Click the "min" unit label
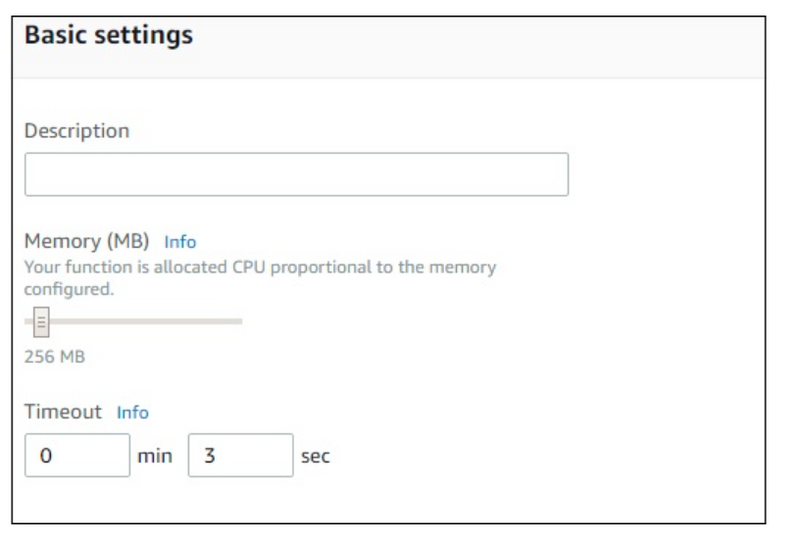800x536 pixels. pos(155,456)
